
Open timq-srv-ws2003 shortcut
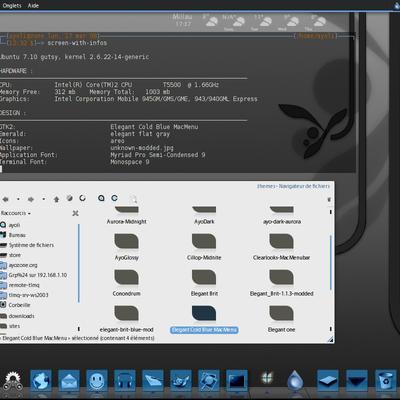24,295
